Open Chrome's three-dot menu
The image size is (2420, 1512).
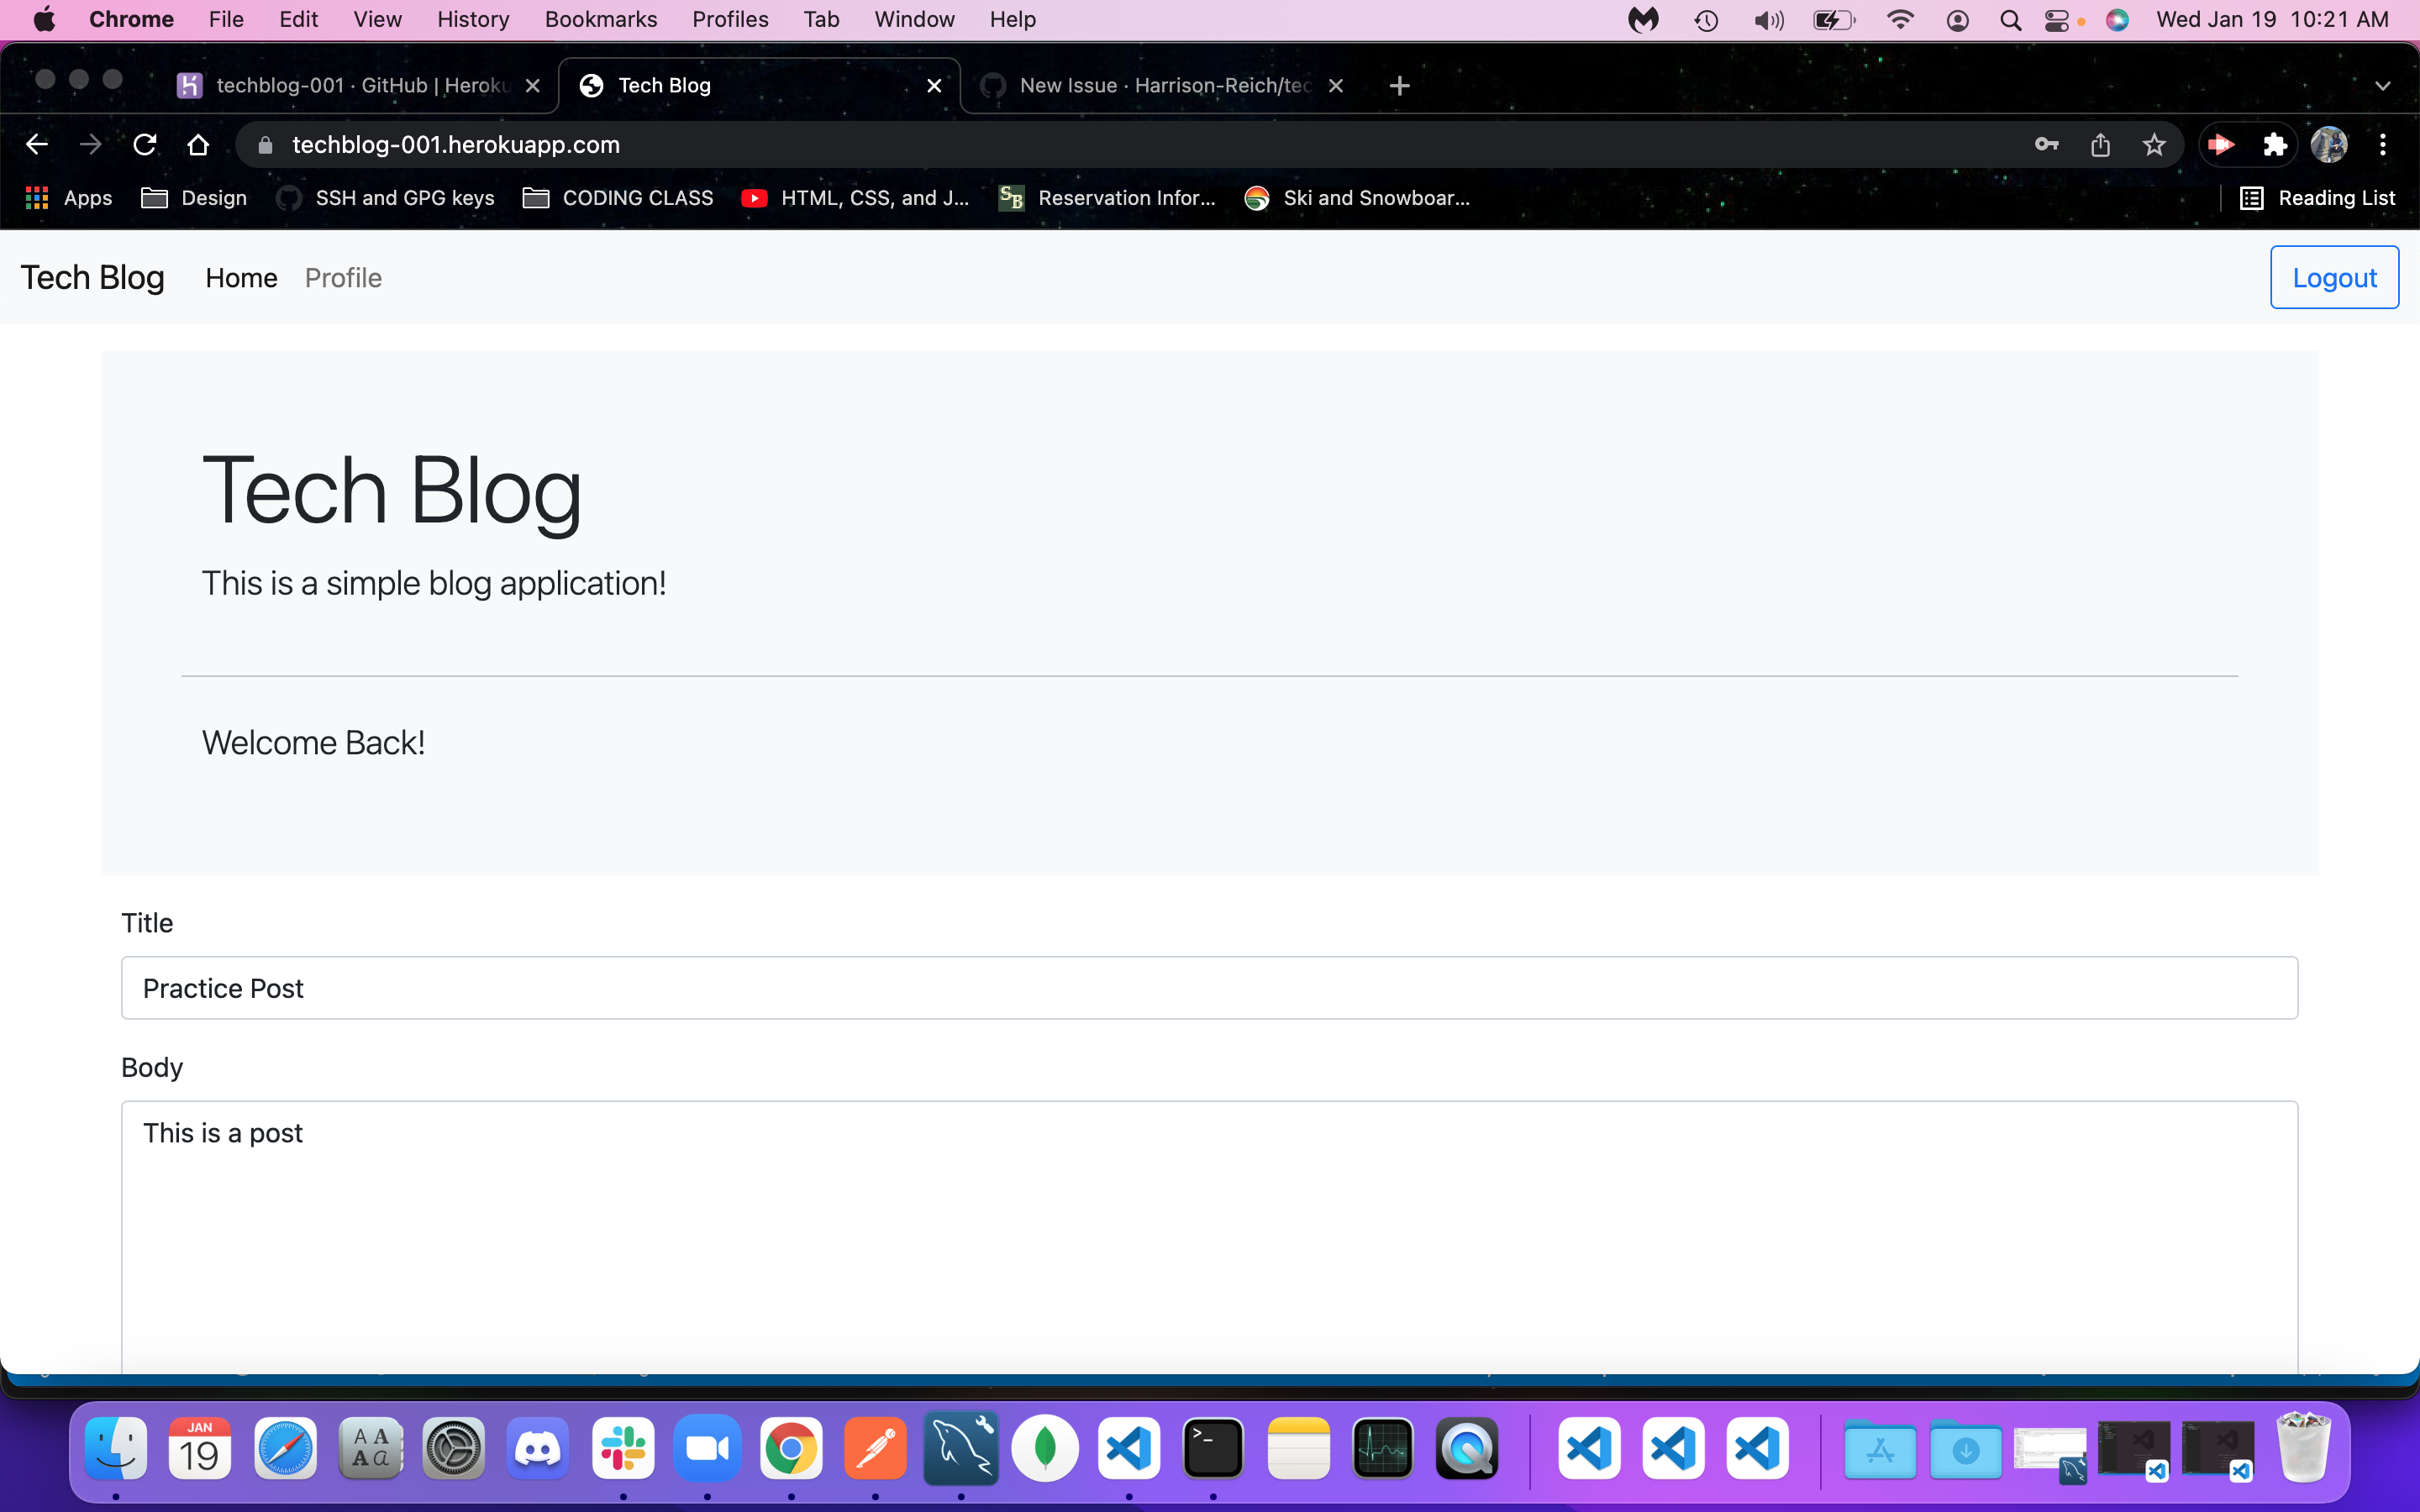click(x=2383, y=145)
